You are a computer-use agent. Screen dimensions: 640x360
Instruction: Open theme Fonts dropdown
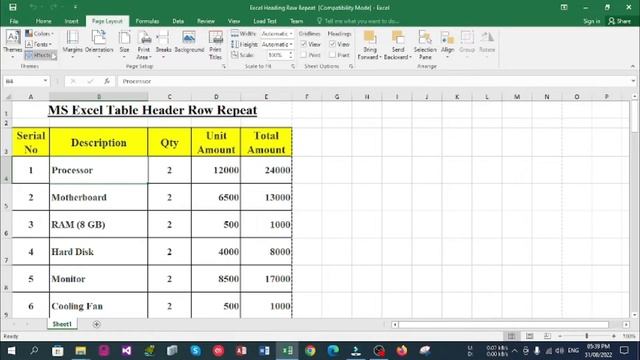[39, 44]
